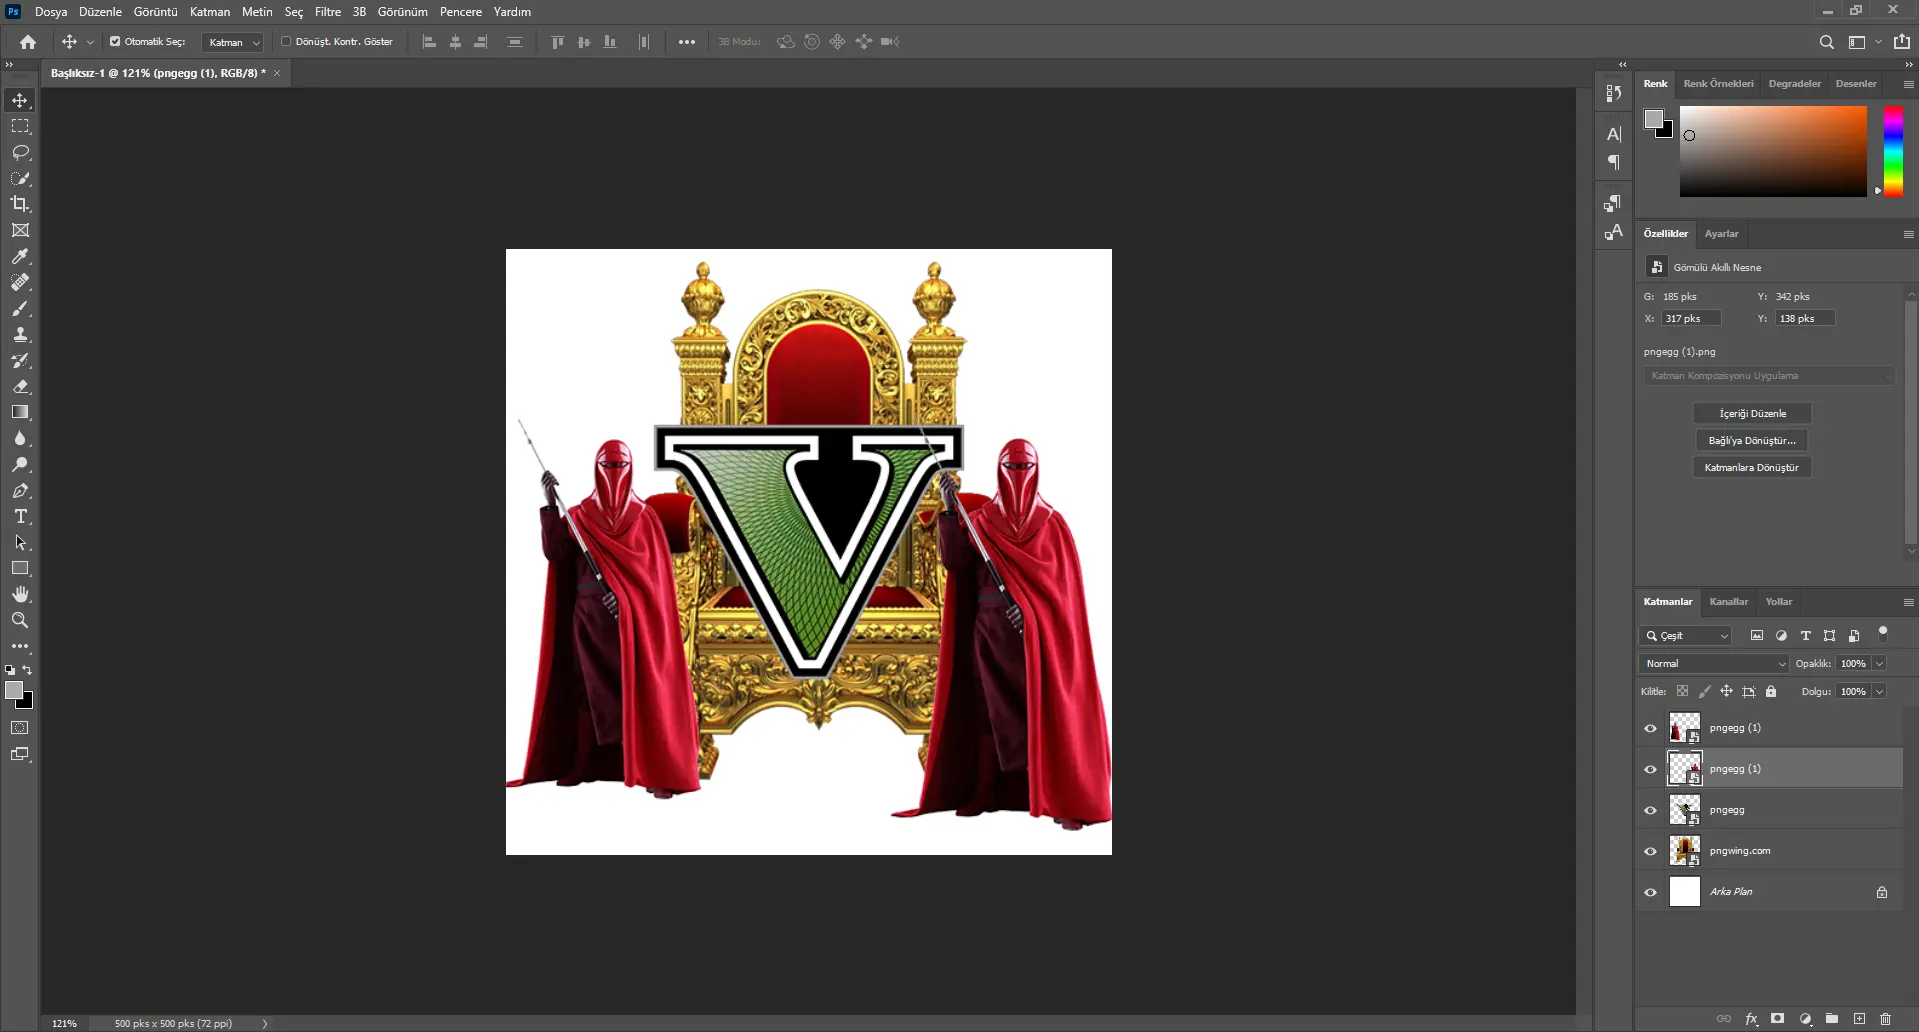This screenshot has width=1919, height=1032.
Task: Select the Frame tool
Action: (20, 230)
